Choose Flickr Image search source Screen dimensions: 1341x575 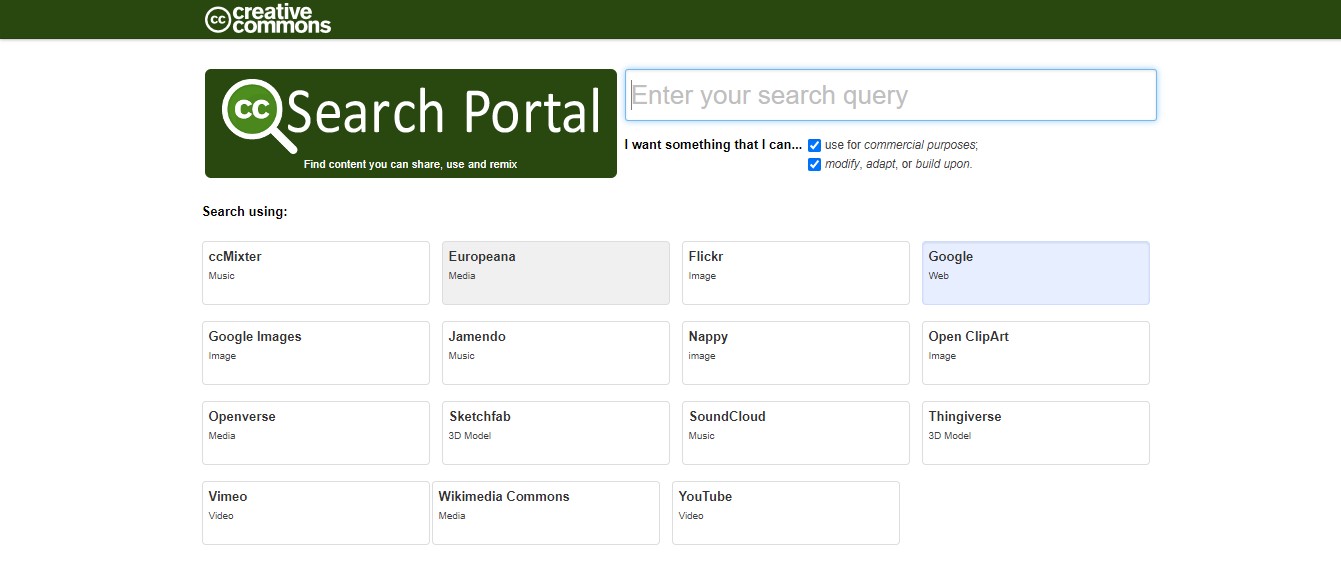click(x=796, y=272)
